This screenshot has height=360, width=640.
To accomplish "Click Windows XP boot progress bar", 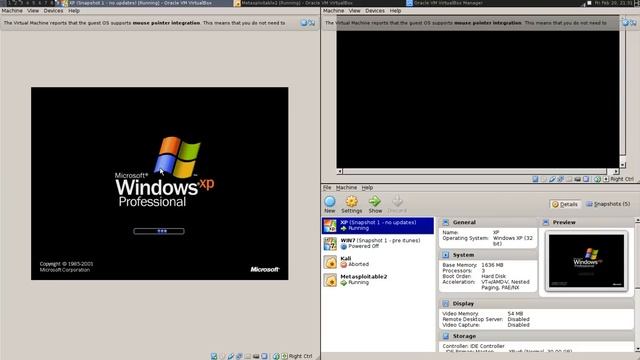I will coord(159,231).
